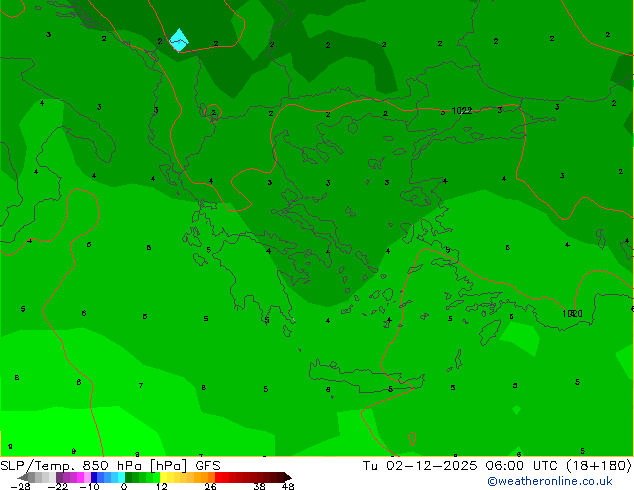
Task: Click the 38 legend scale label
Action: click(x=259, y=486)
